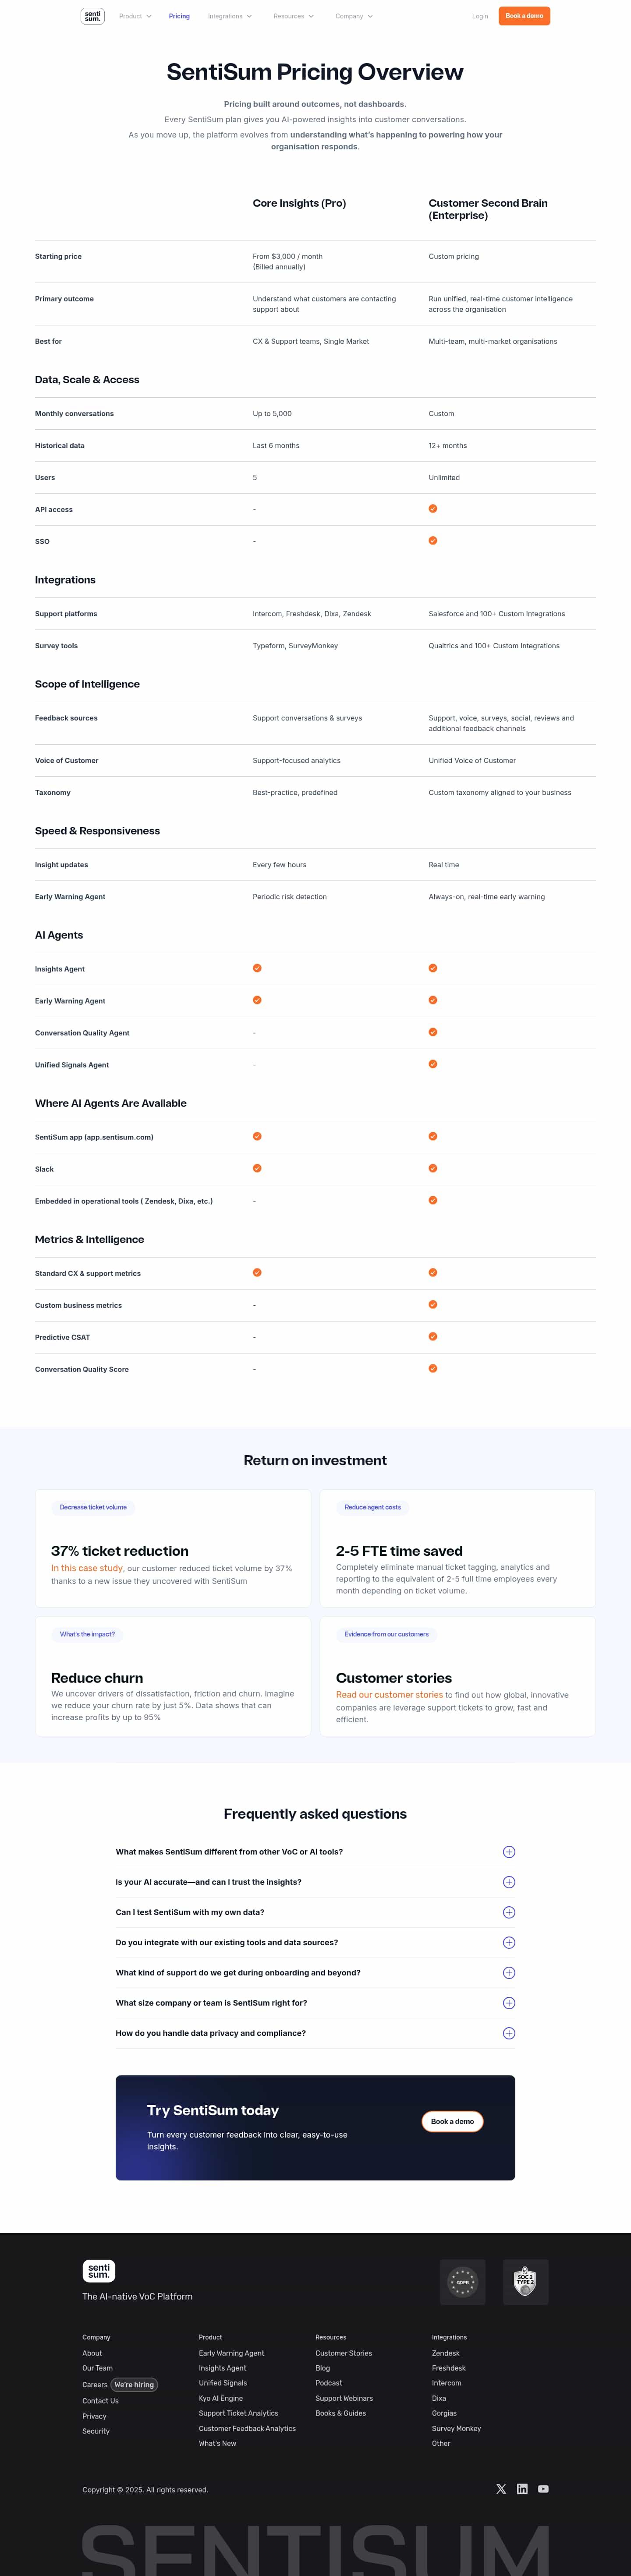This screenshot has height=2576, width=631.
Task: Click Login in the top navigation
Action: 480,16
